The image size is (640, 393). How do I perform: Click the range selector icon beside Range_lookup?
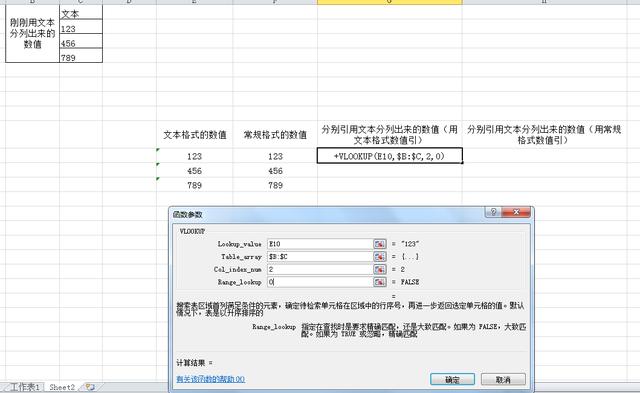pyautogui.click(x=380, y=282)
